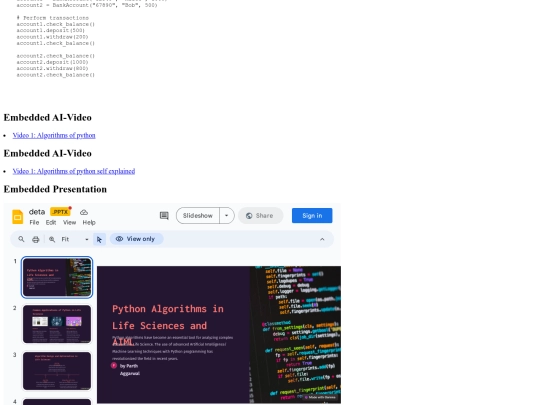The image size is (540, 405).
Task: Click the zoom magnifier icon
Action: (x=52, y=239)
